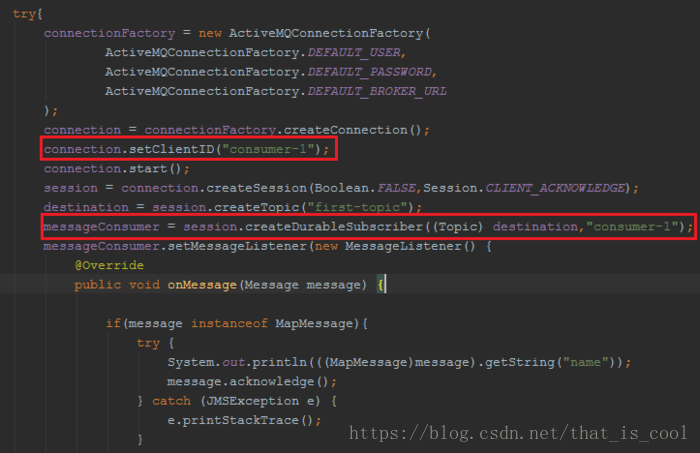Select the DEFAULT_BROKER_URL constant

(377, 91)
